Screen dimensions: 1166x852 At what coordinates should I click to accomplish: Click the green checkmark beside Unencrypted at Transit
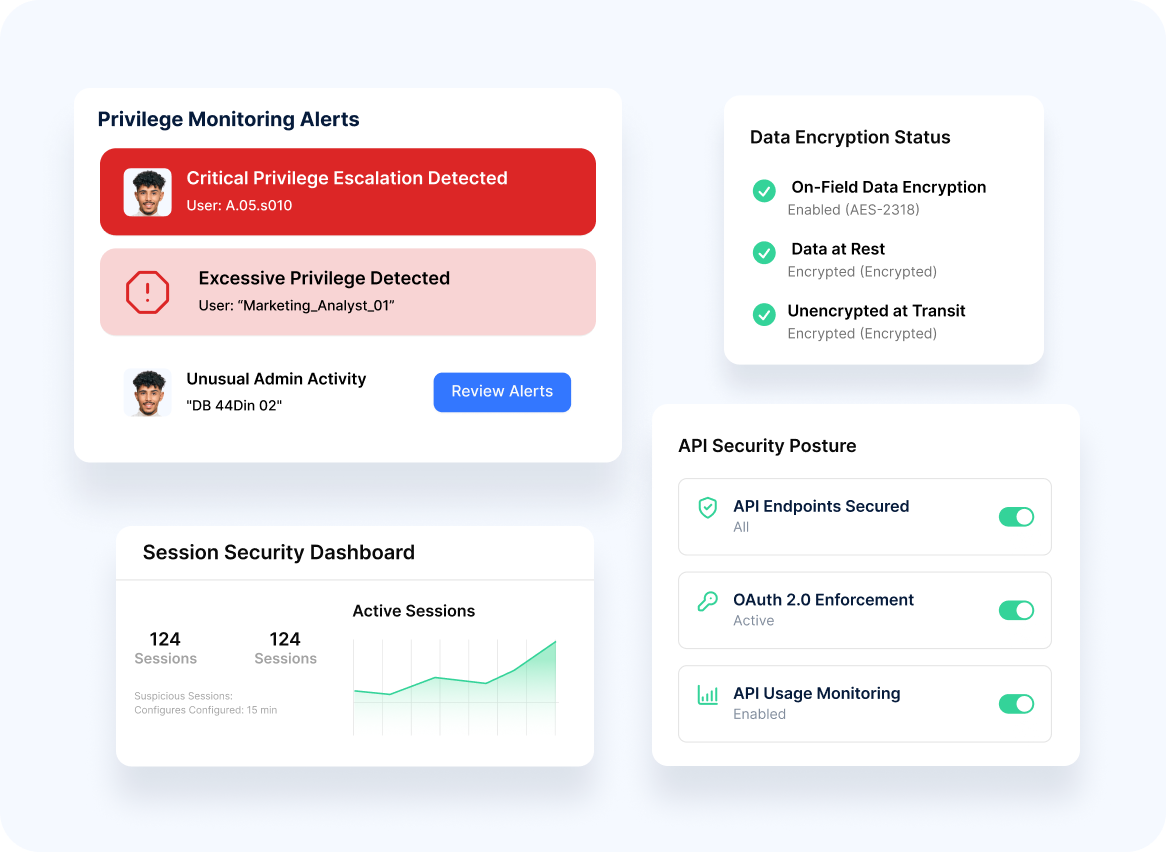(764, 315)
